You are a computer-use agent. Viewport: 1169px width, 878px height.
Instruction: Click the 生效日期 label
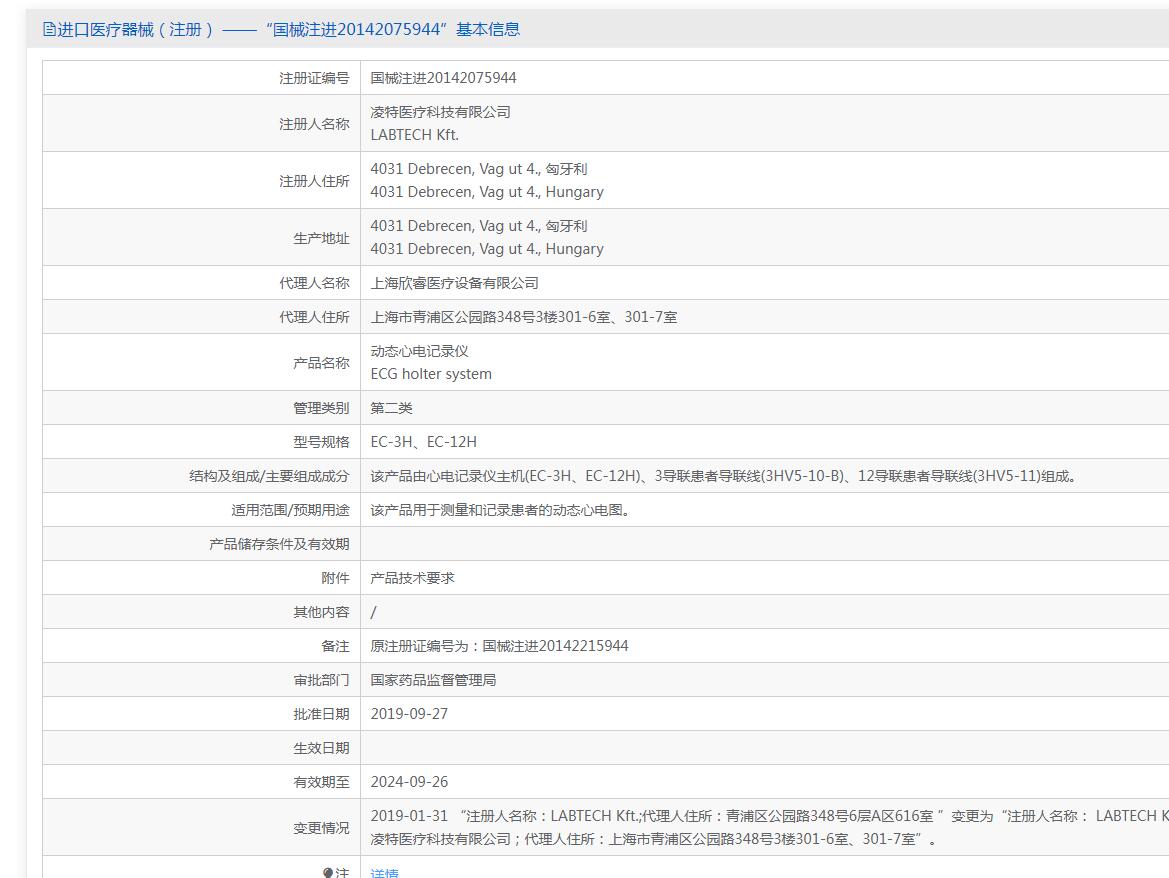pos(321,748)
